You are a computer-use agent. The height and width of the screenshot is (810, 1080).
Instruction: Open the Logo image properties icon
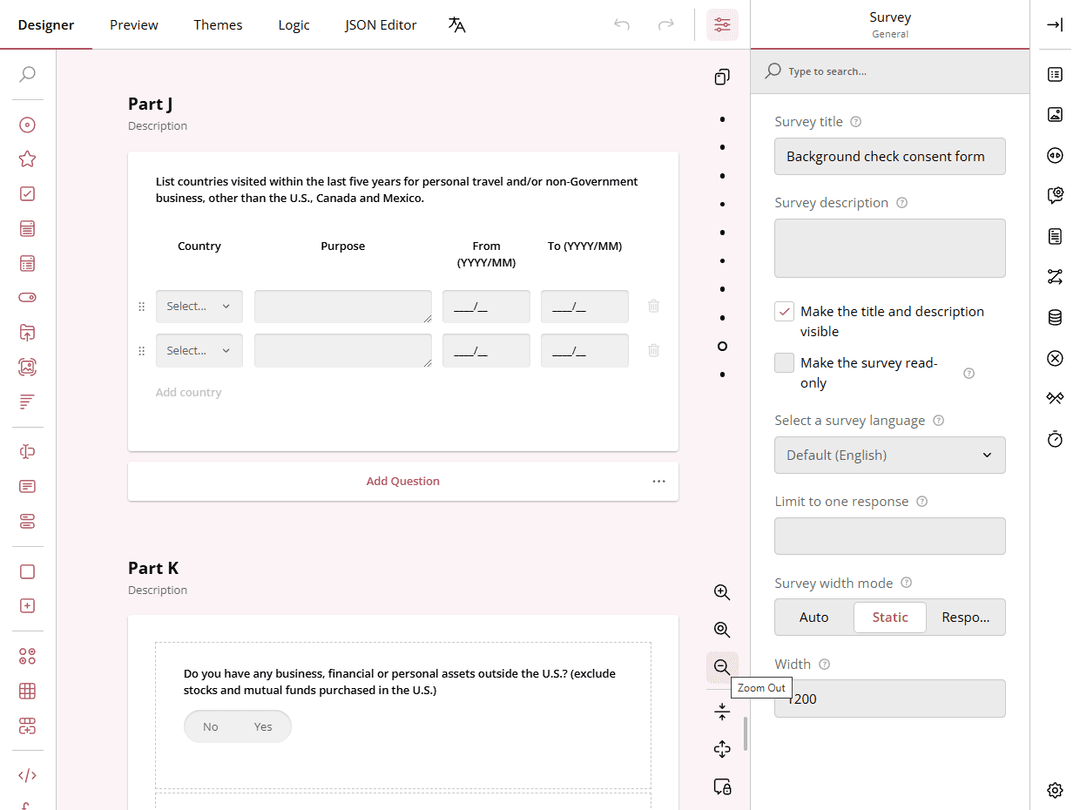[1055, 114]
